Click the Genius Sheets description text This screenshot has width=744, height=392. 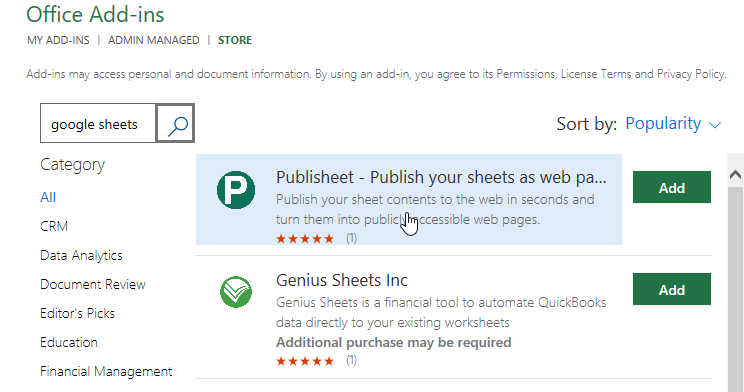441,312
